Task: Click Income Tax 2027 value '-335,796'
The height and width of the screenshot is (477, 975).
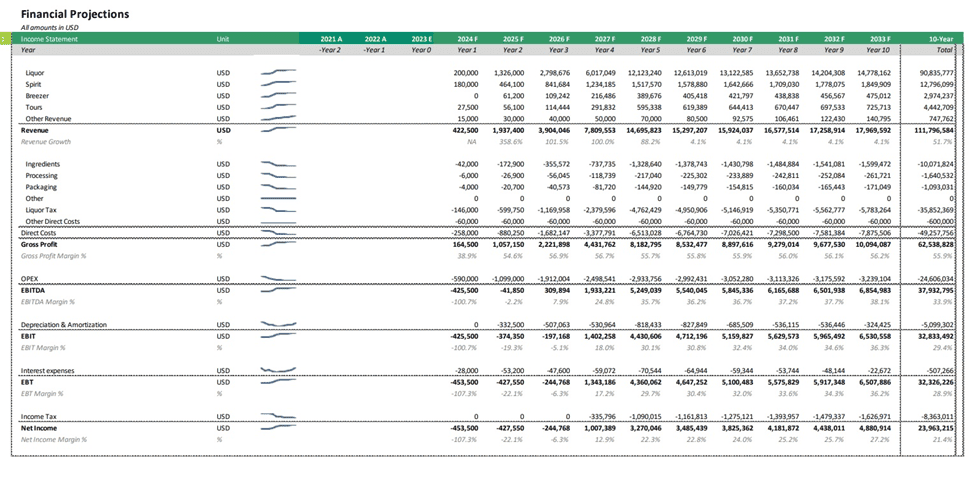Action: [x=603, y=416]
